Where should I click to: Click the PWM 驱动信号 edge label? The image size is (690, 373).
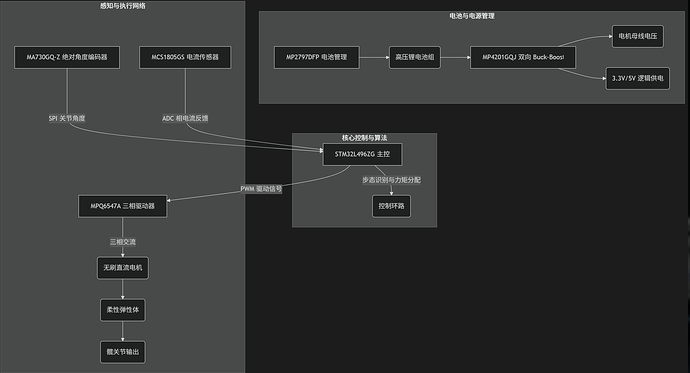point(261,189)
